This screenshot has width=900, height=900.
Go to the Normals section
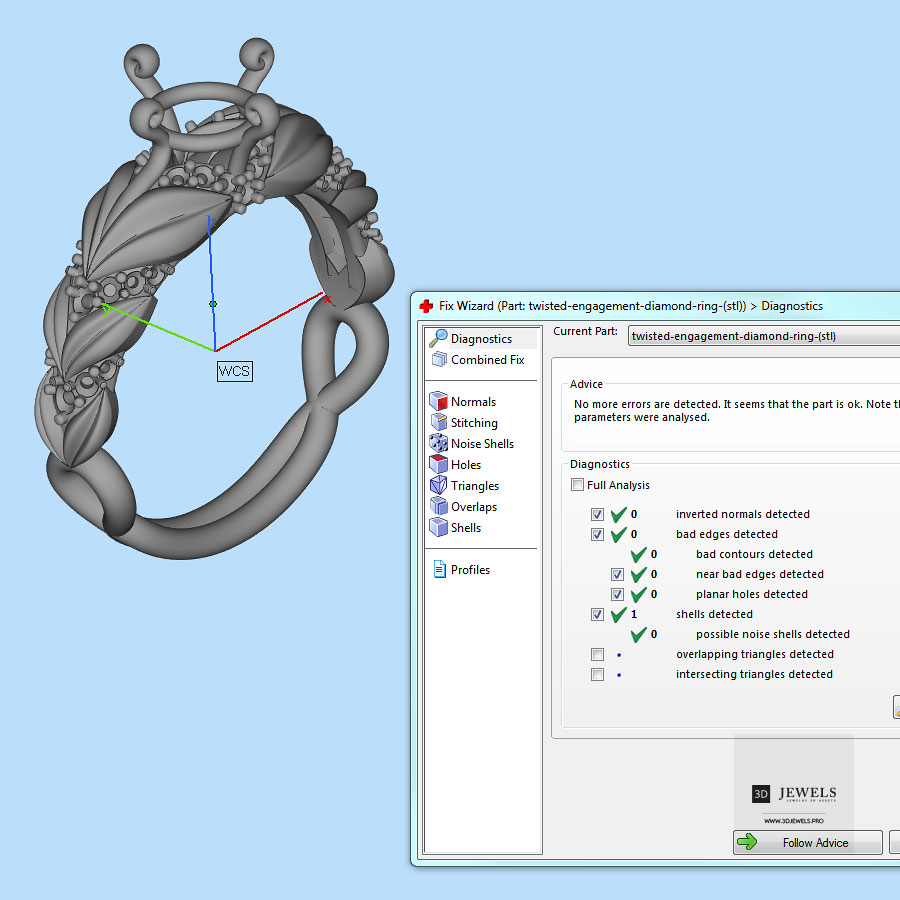click(x=473, y=402)
